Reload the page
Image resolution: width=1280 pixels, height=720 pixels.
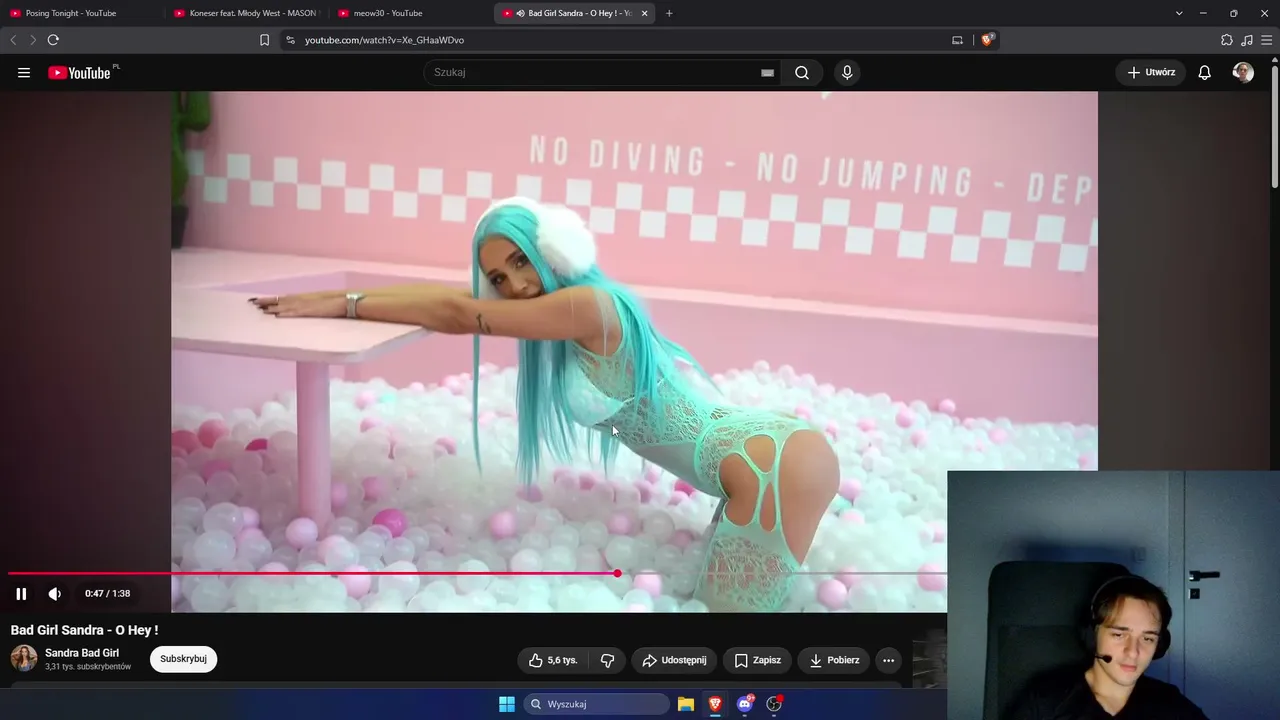coord(53,40)
